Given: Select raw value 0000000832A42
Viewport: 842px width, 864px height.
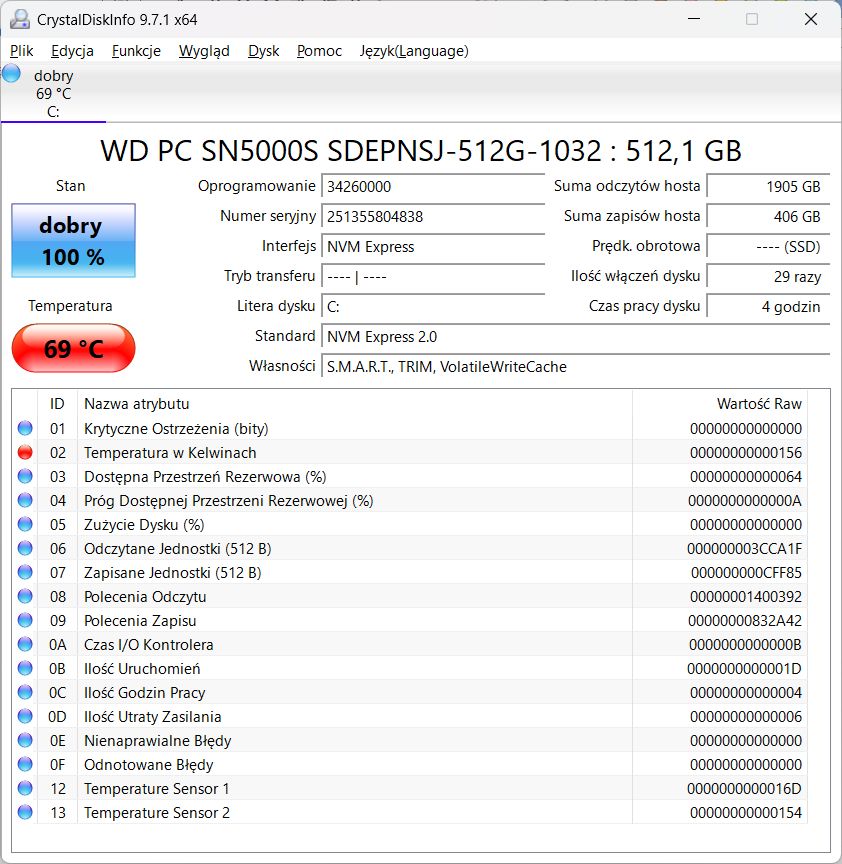Looking at the screenshot, I should 745,621.
